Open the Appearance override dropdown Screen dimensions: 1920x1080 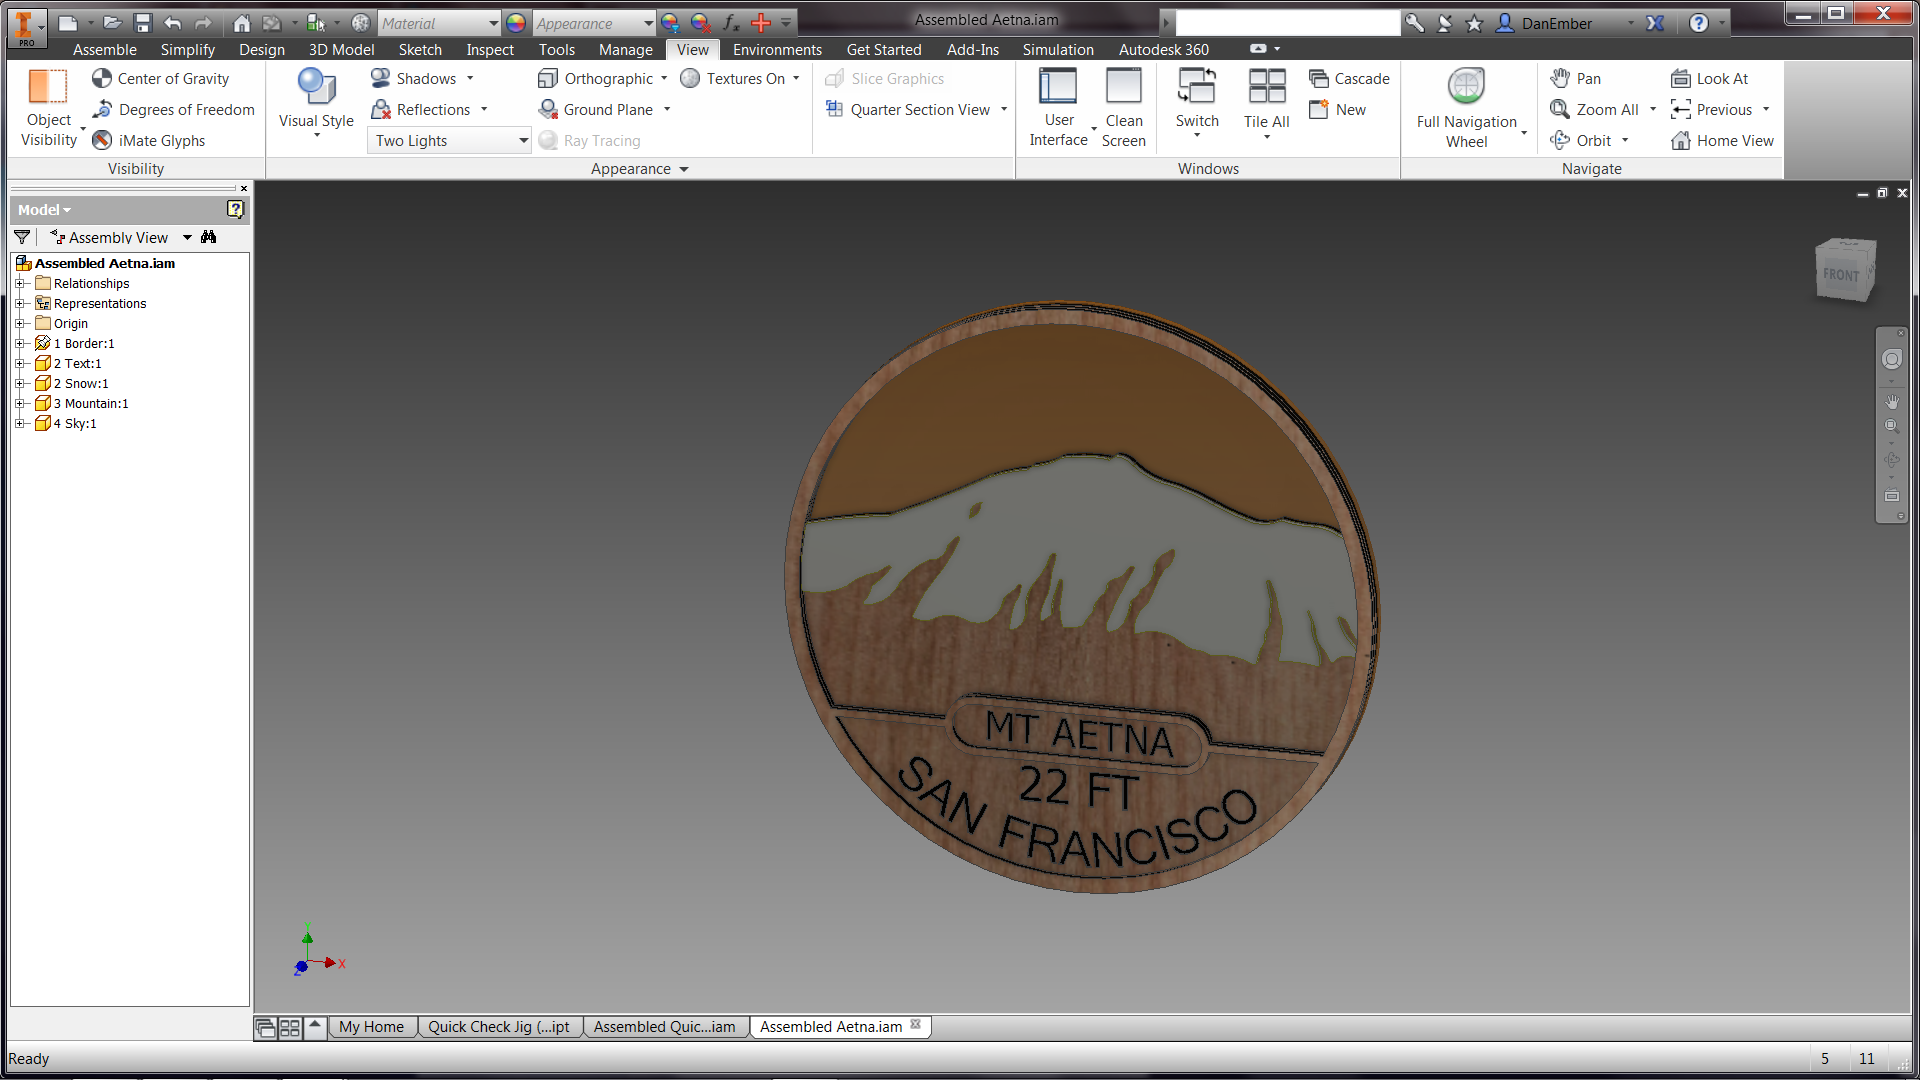649,23
